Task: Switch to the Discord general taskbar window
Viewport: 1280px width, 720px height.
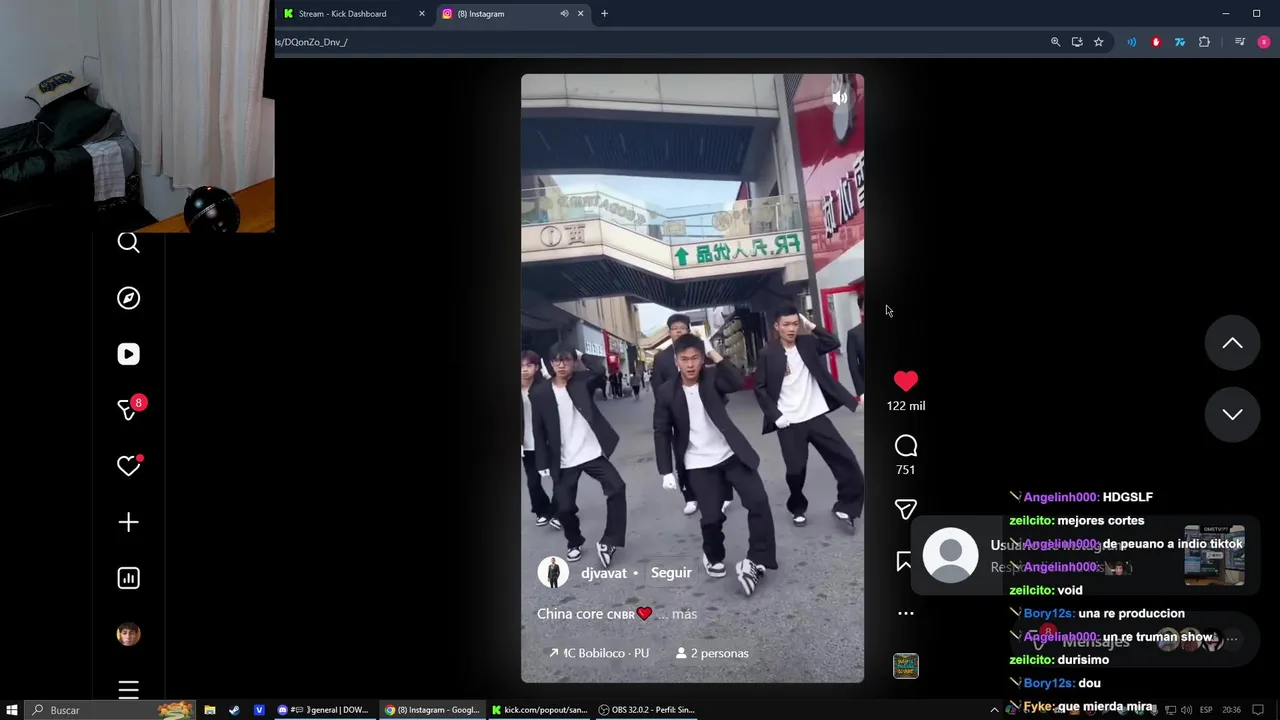Action: [323, 710]
